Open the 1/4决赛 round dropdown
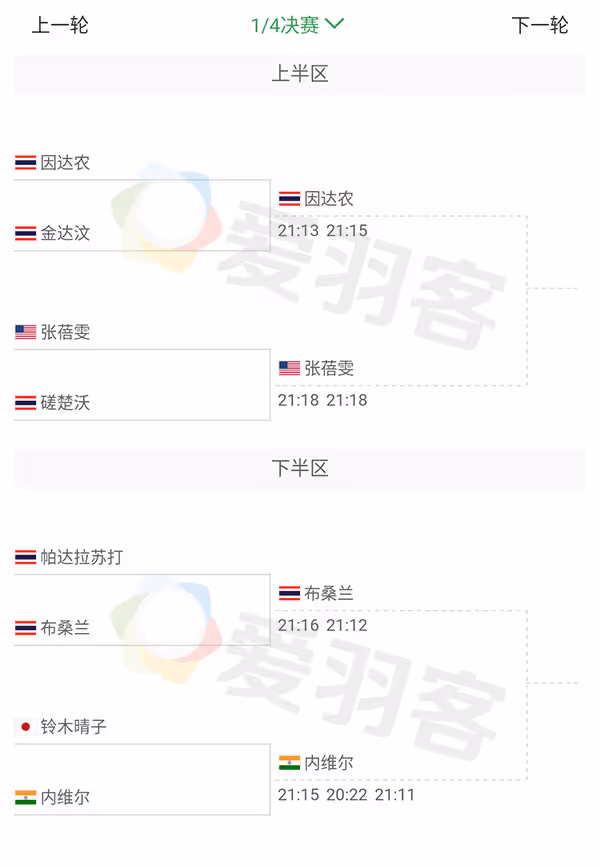Image resolution: width=600 pixels, height=867 pixels. [x=298, y=25]
